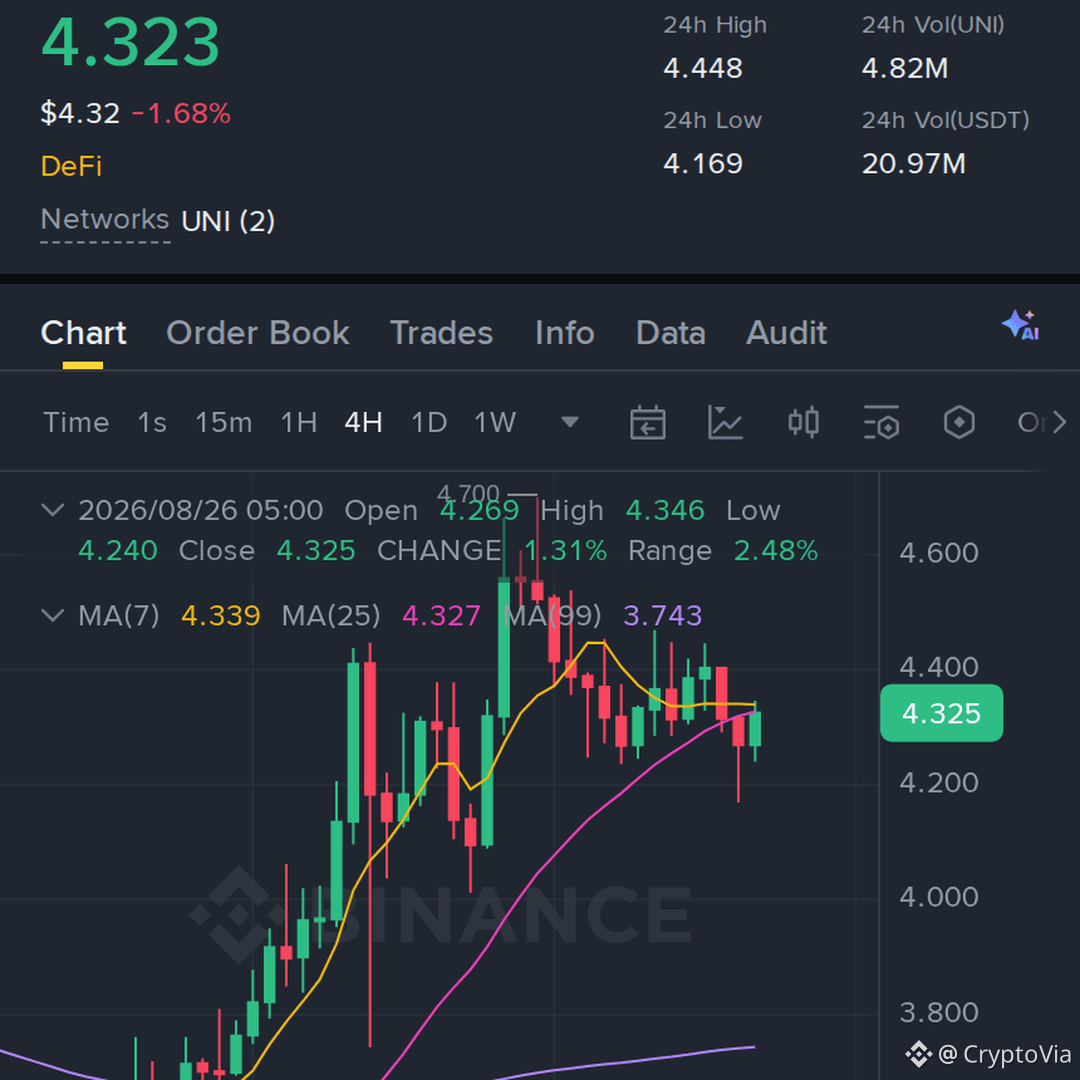Click the 3.800 price axis label

click(939, 1012)
